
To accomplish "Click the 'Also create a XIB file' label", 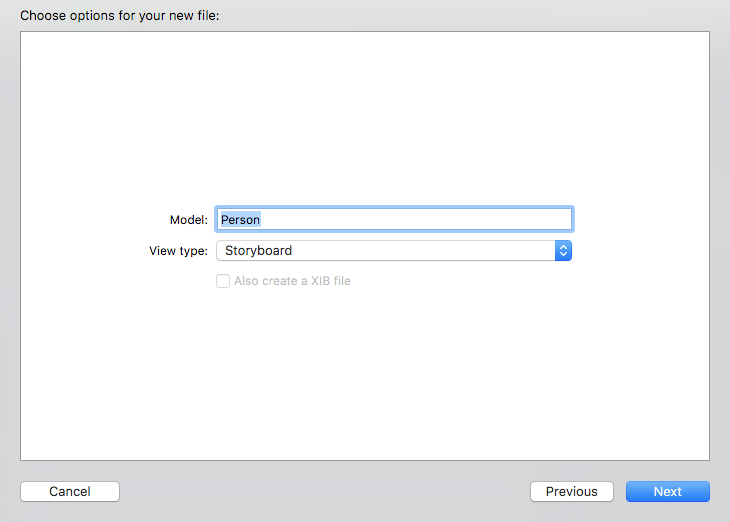I will [x=292, y=281].
